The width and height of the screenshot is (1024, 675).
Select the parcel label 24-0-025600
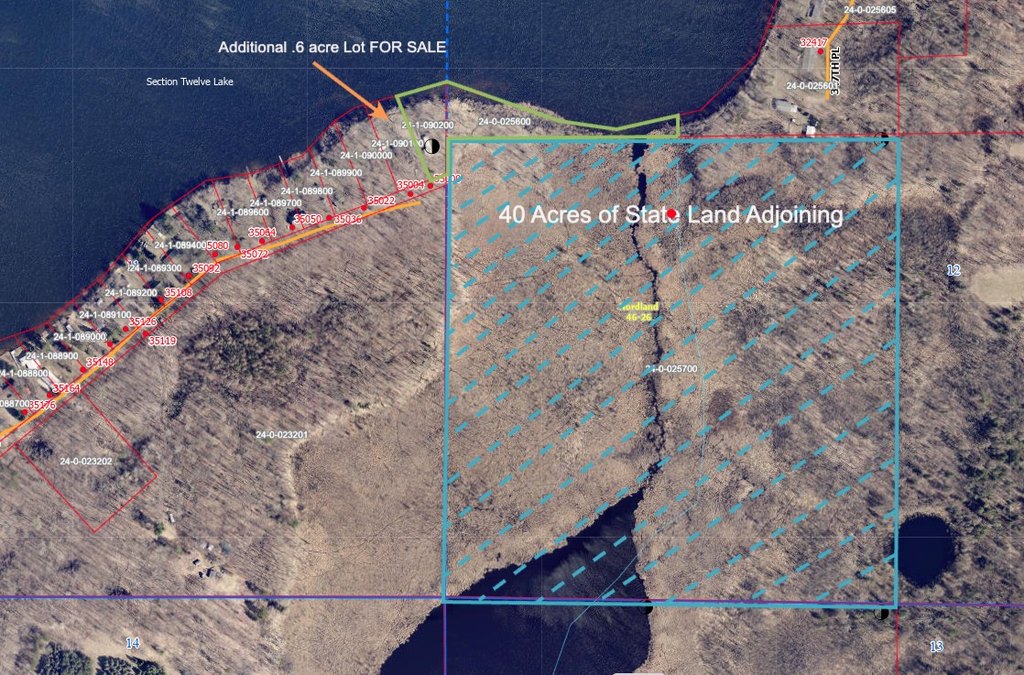tap(505, 121)
